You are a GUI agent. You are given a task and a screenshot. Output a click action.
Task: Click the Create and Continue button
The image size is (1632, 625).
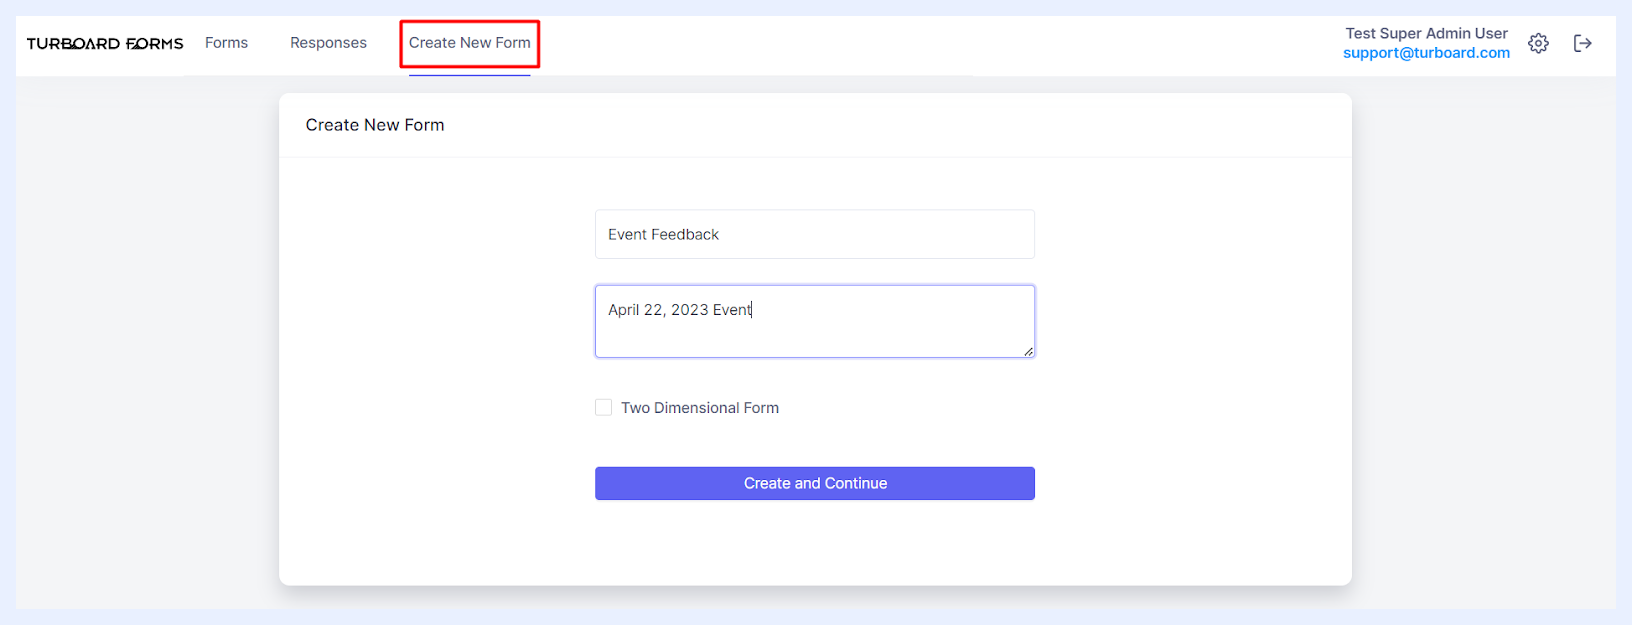[x=815, y=483]
